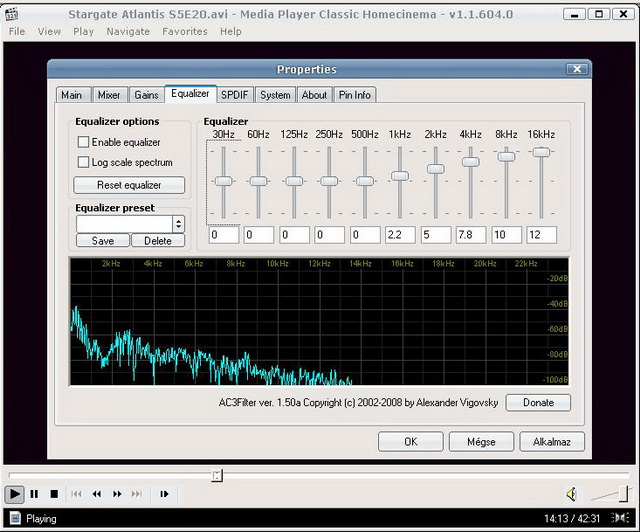
Task: Click the 125Hz equalizer slider handle
Action: [294, 181]
